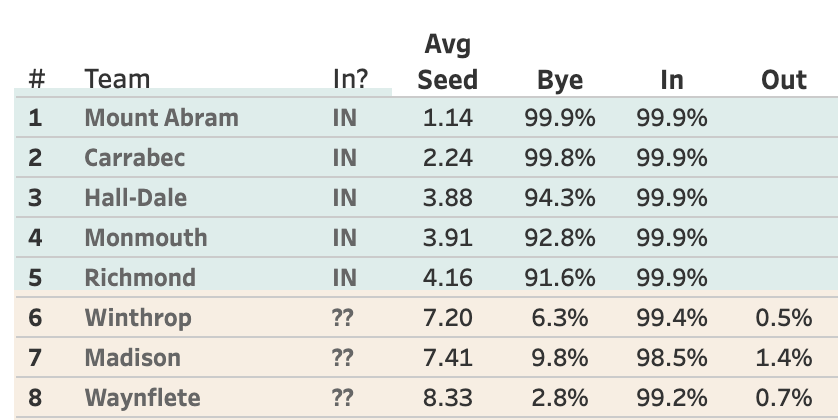Click the In? column header
This screenshot has height=420, width=838.
tap(351, 79)
